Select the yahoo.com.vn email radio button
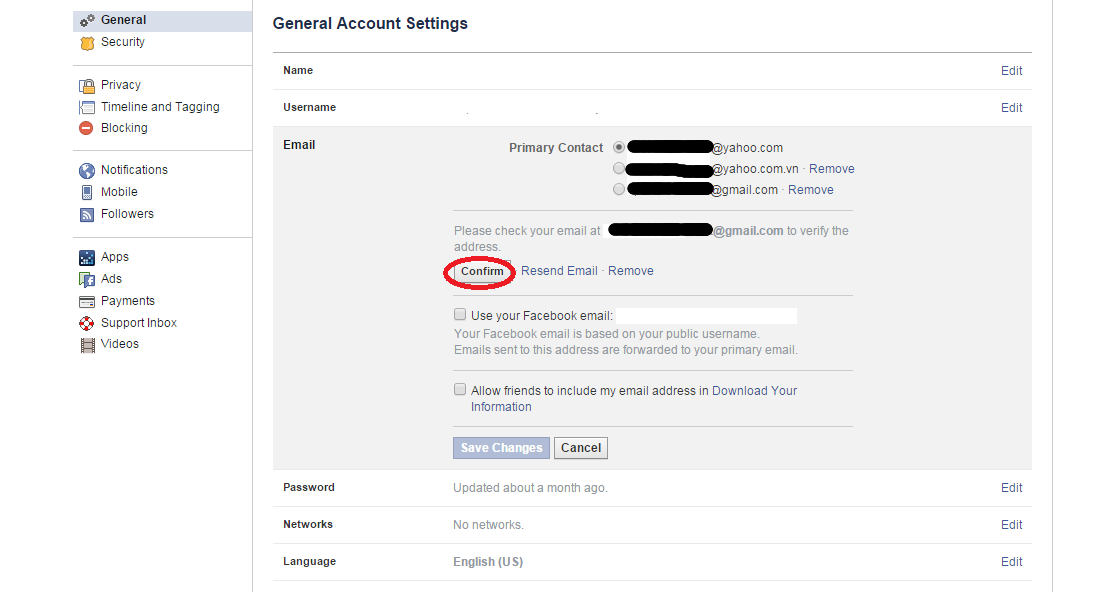The image size is (1103, 592). coord(618,168)
